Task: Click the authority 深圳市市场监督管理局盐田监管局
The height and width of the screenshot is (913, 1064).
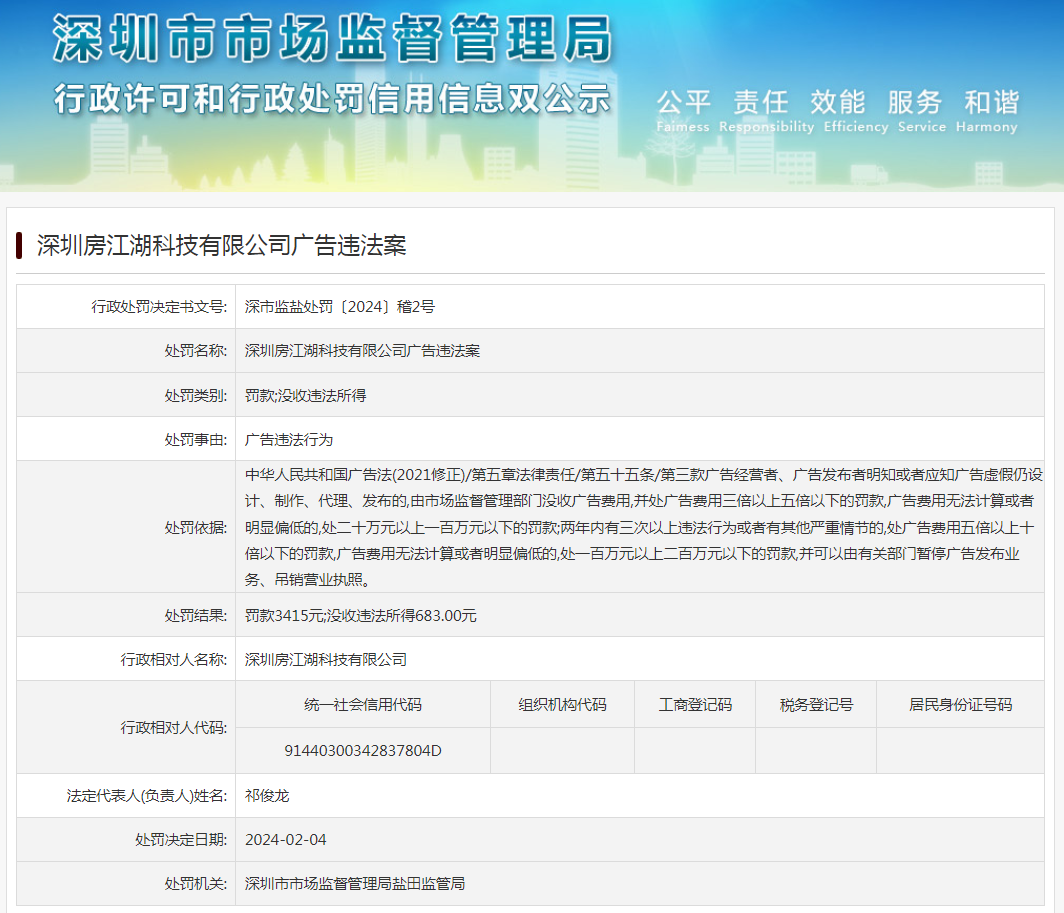Action: coord(355,884)
